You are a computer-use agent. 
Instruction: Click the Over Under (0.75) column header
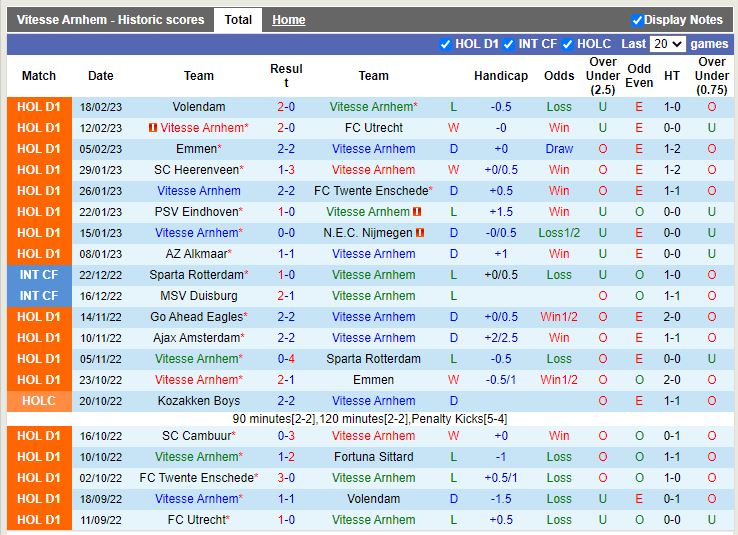click(x=712, y=76)
